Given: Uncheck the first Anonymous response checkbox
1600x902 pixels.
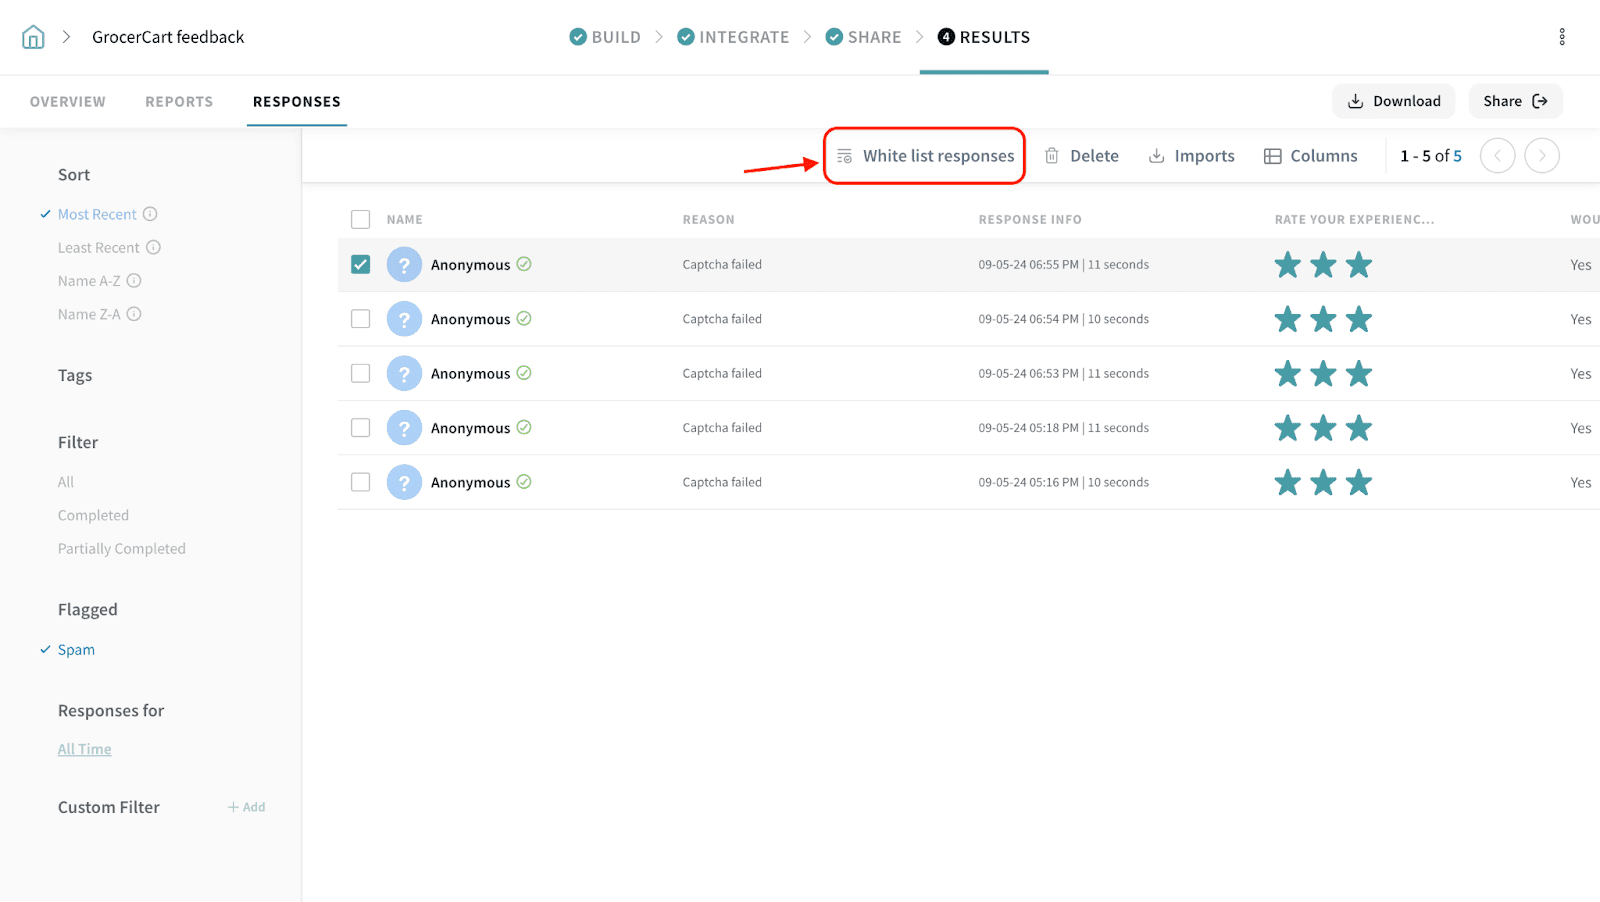Looking at the screenshot, I should click(361, 265).
